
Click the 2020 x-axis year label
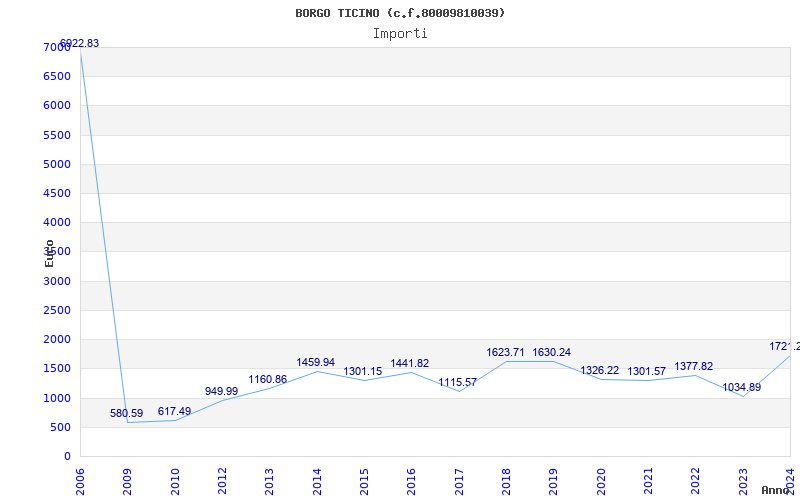coord(601,482)
